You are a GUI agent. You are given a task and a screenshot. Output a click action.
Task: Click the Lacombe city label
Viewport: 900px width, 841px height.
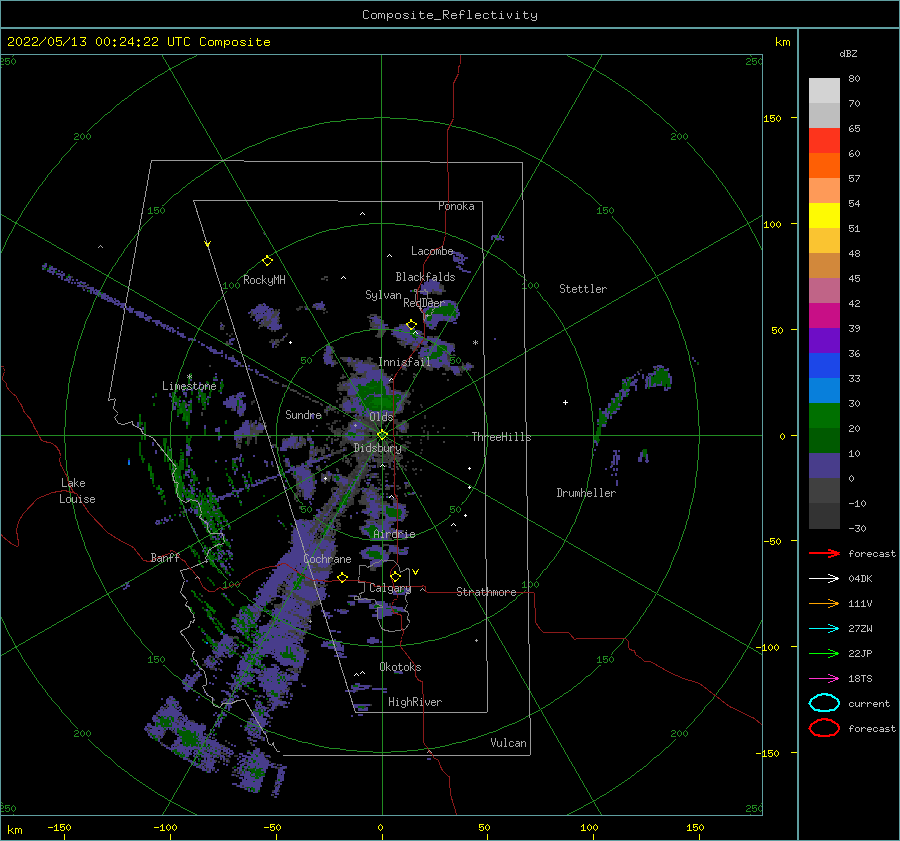pos(432,251)
